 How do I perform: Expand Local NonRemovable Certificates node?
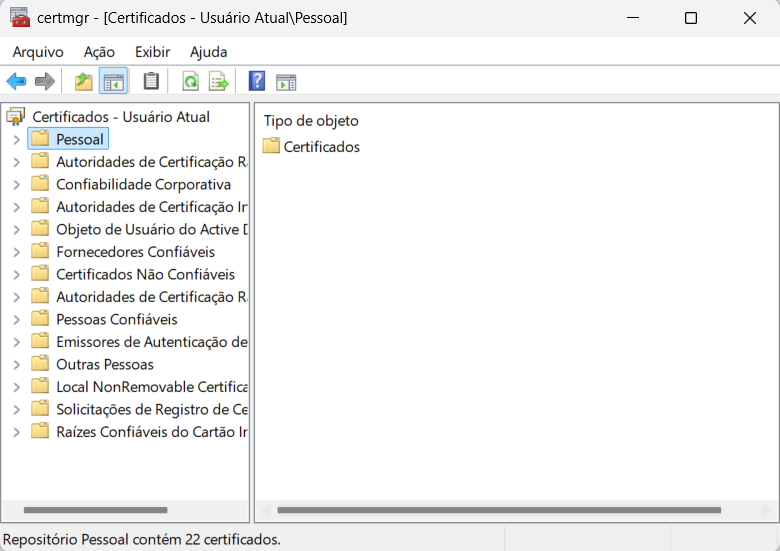coord(16,387)
